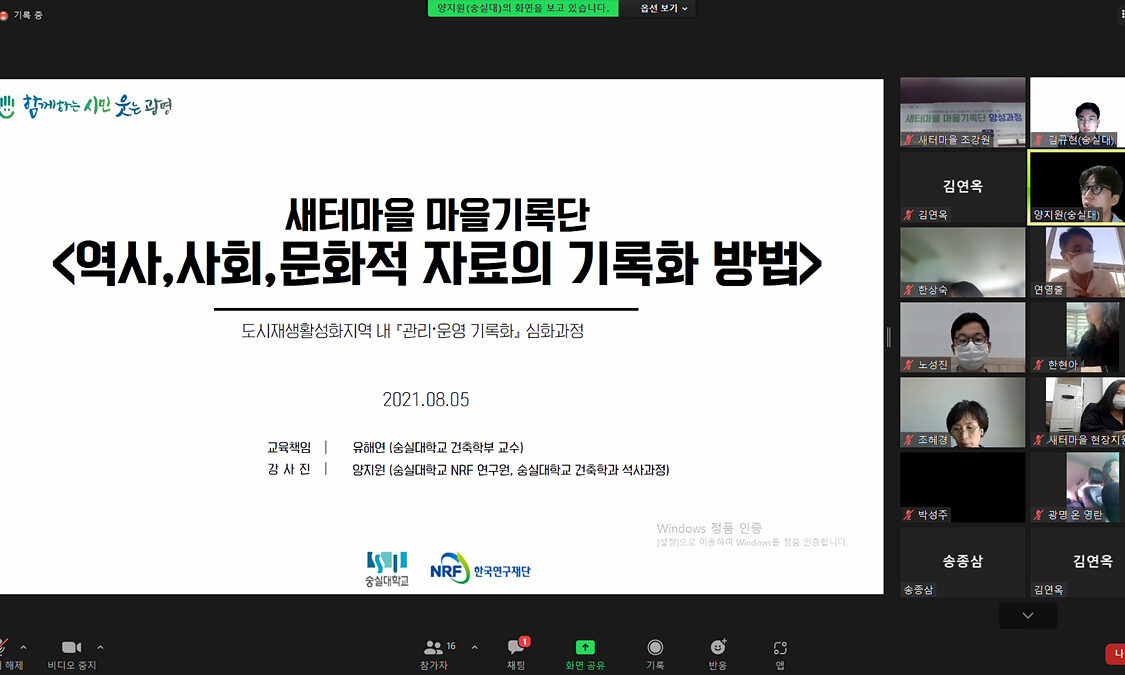Expand the video options arrow beside 비디오 중지
The height and width of the screenshot is (675, 1125).
(100, 647)
